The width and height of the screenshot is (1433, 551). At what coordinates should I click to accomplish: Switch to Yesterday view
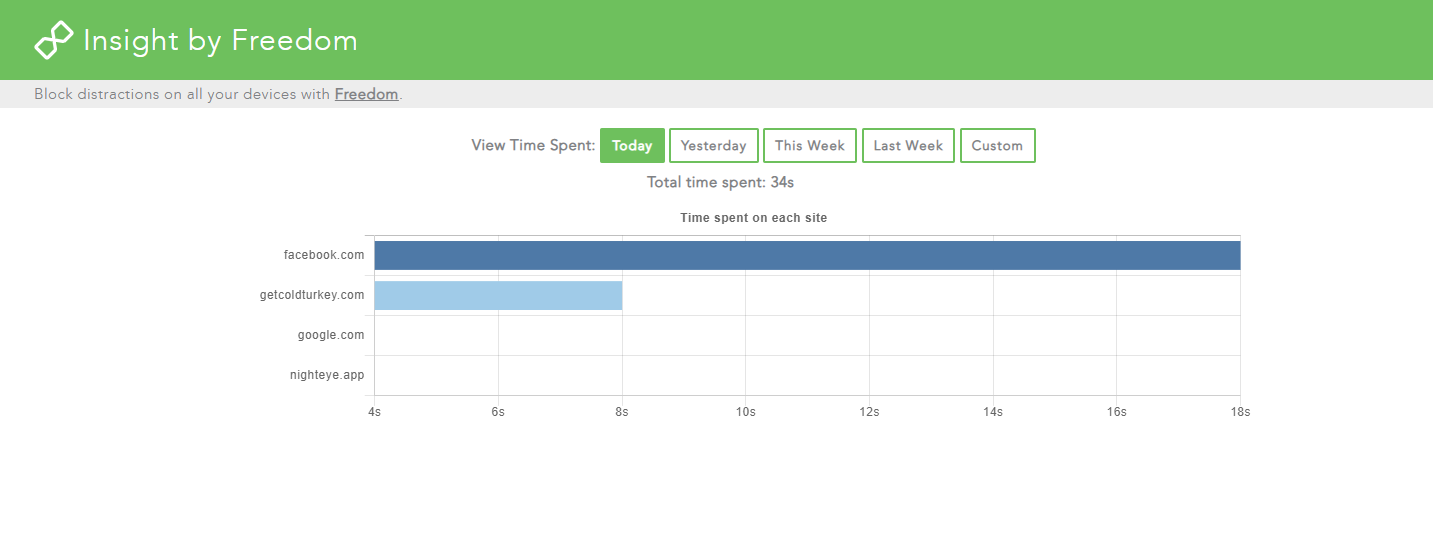click(x=713, y=145)
